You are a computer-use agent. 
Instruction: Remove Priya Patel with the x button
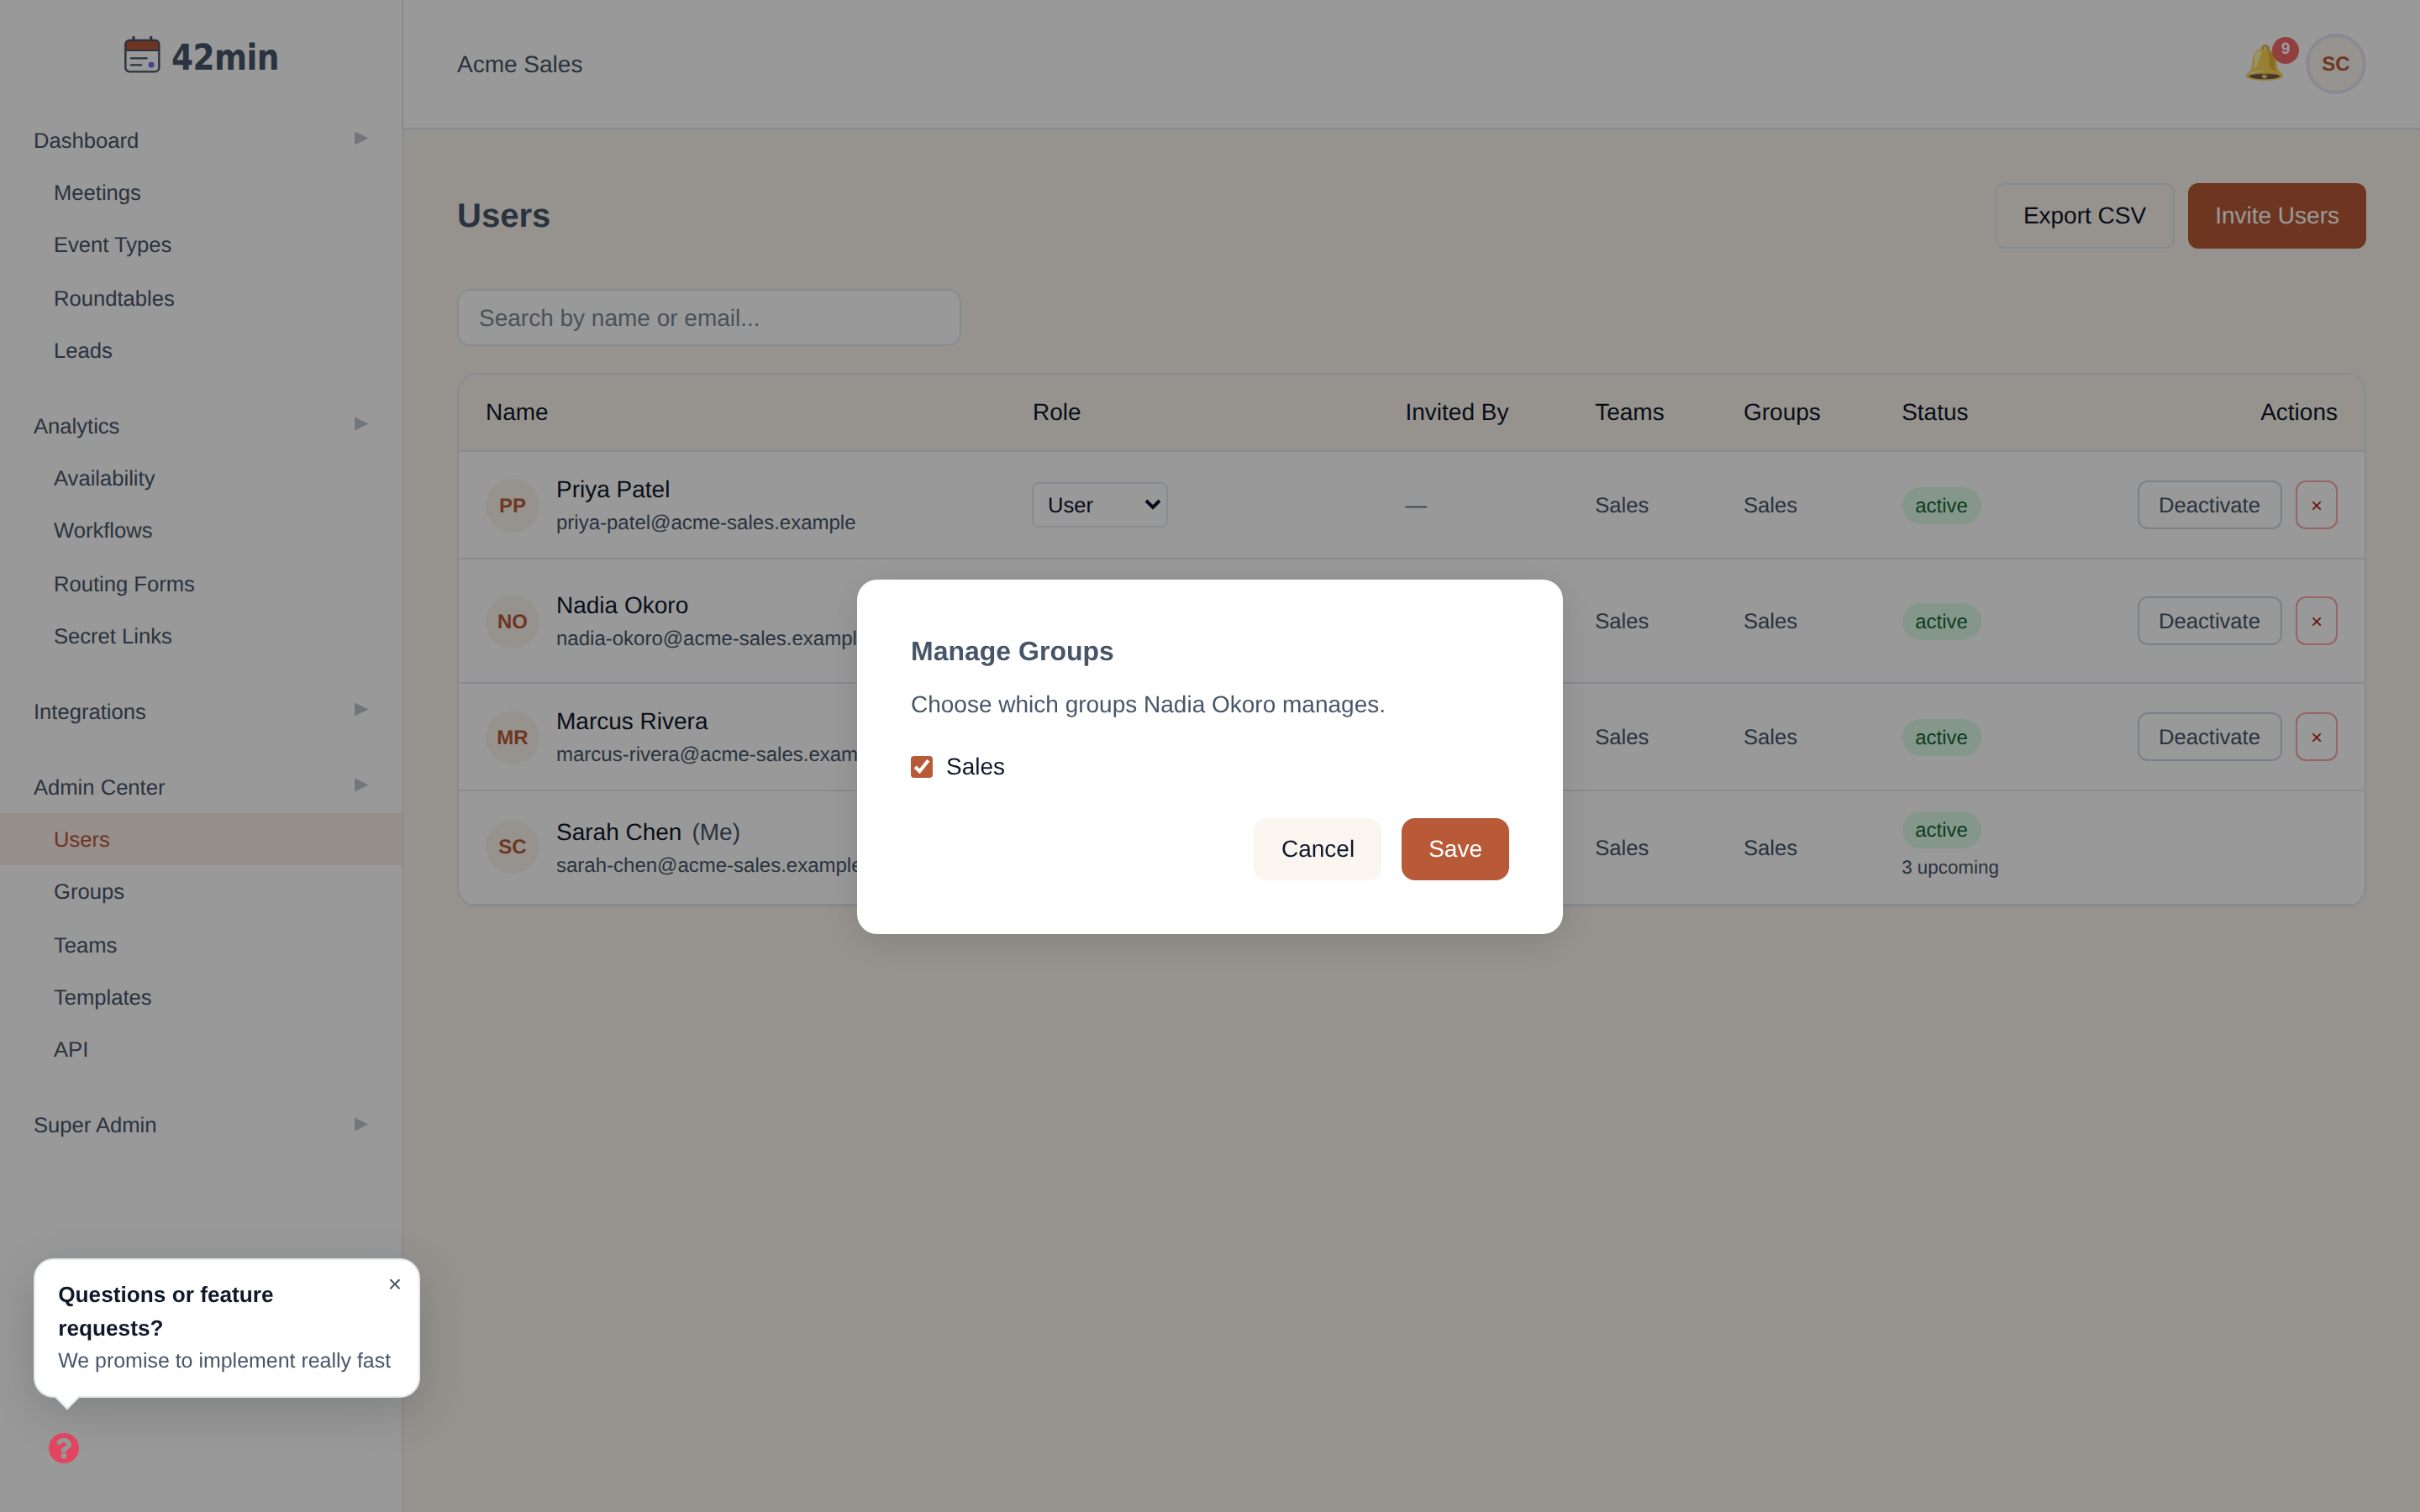(2316, 505)
